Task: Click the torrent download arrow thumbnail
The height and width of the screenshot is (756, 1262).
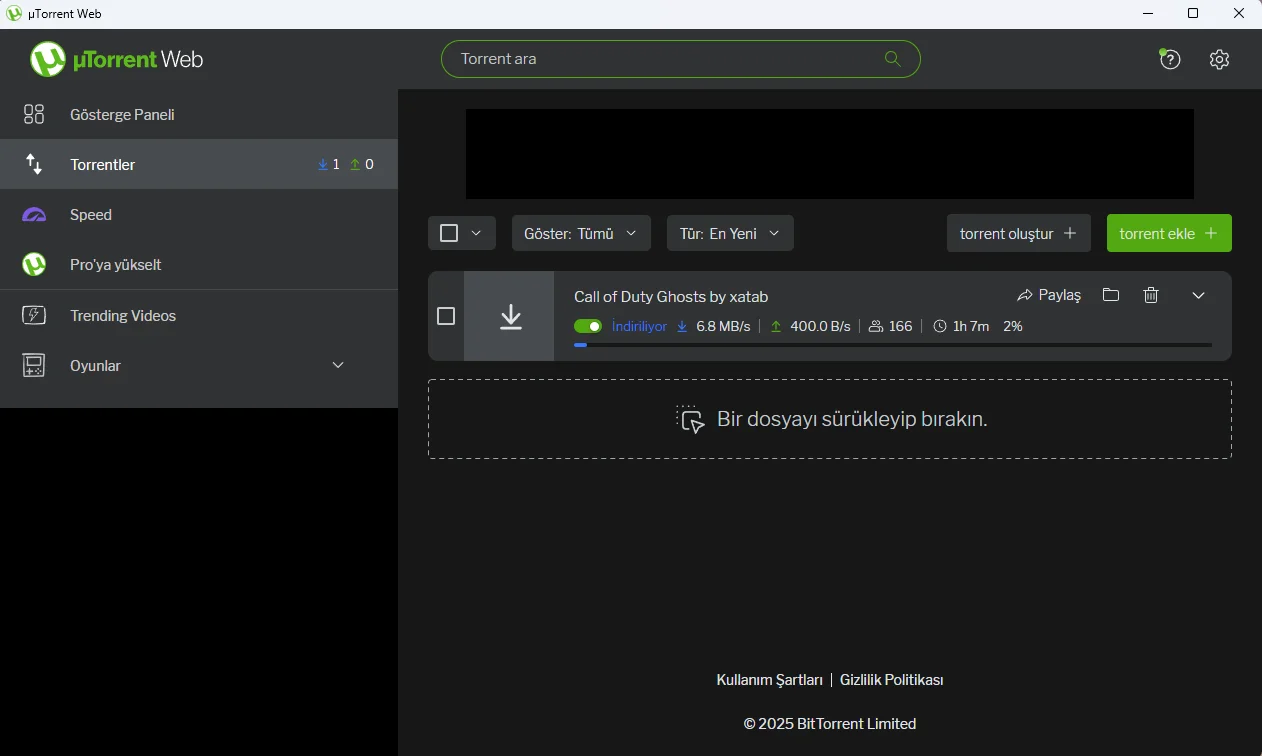Action: pos(509,316)
